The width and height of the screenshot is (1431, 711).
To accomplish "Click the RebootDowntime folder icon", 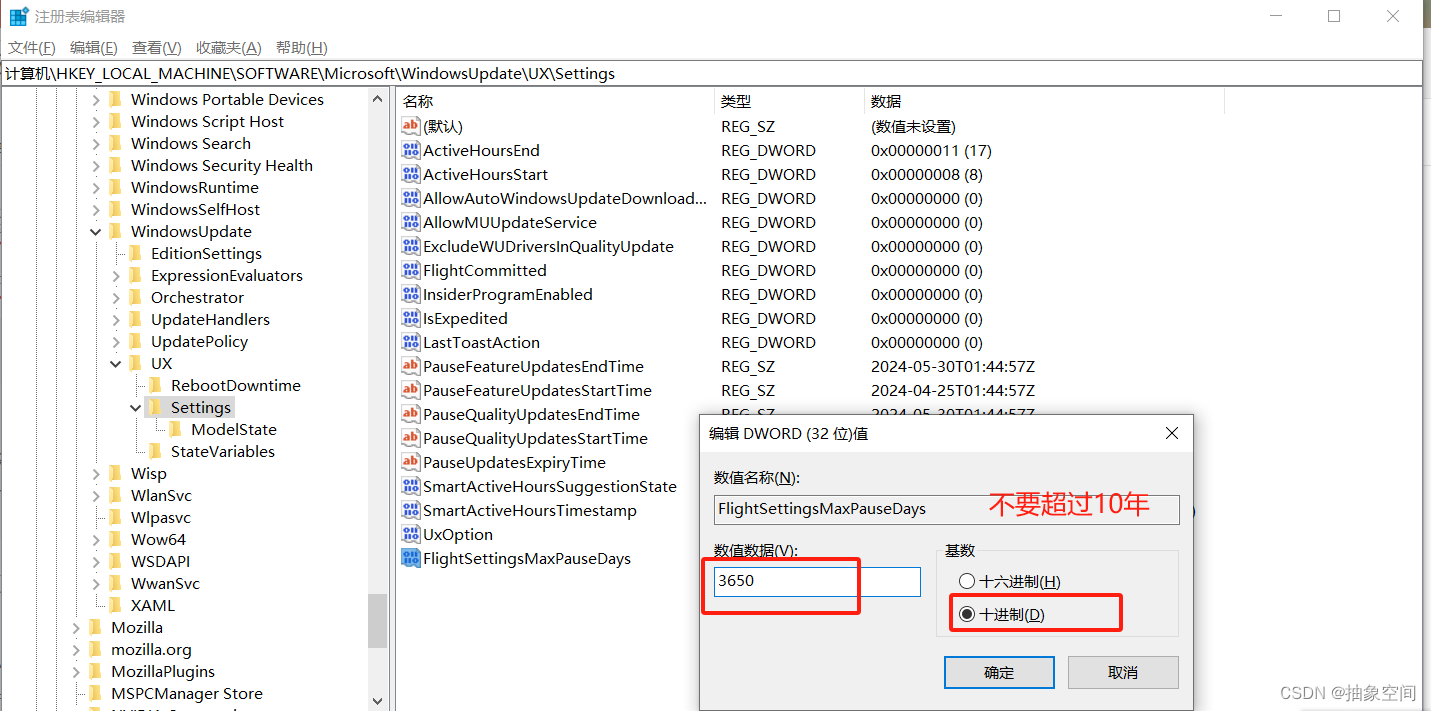I will pyautogui.click(x=155, y=385).
